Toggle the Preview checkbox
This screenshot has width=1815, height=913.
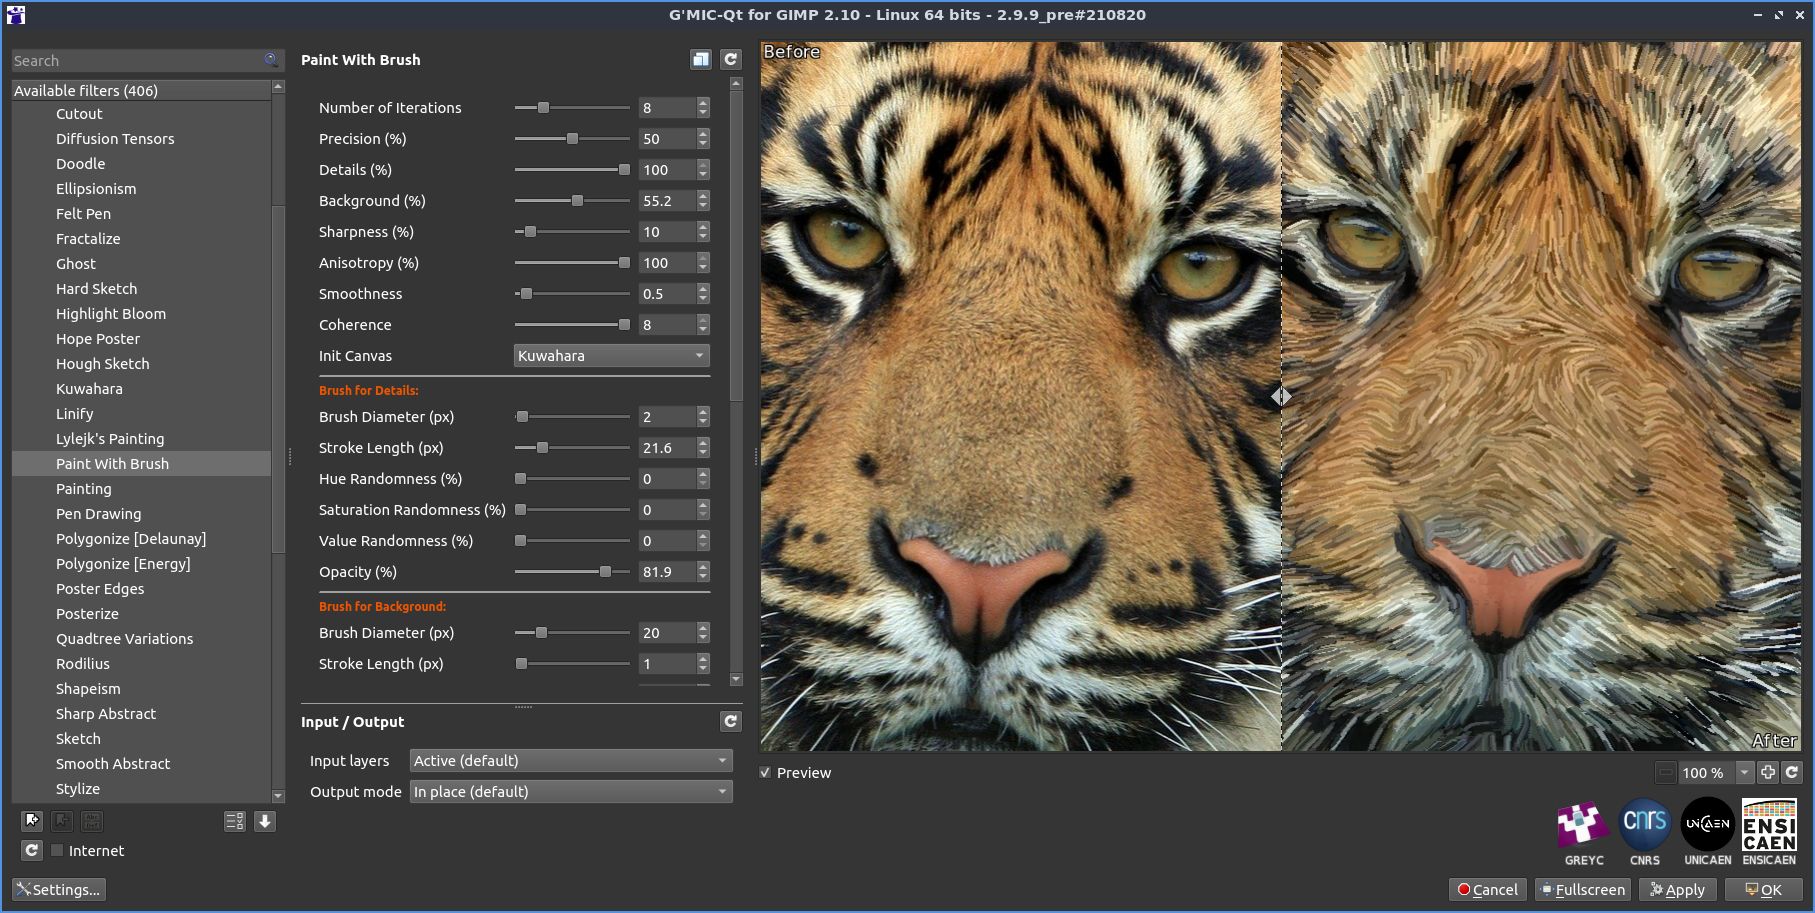[x=766, y=773]
